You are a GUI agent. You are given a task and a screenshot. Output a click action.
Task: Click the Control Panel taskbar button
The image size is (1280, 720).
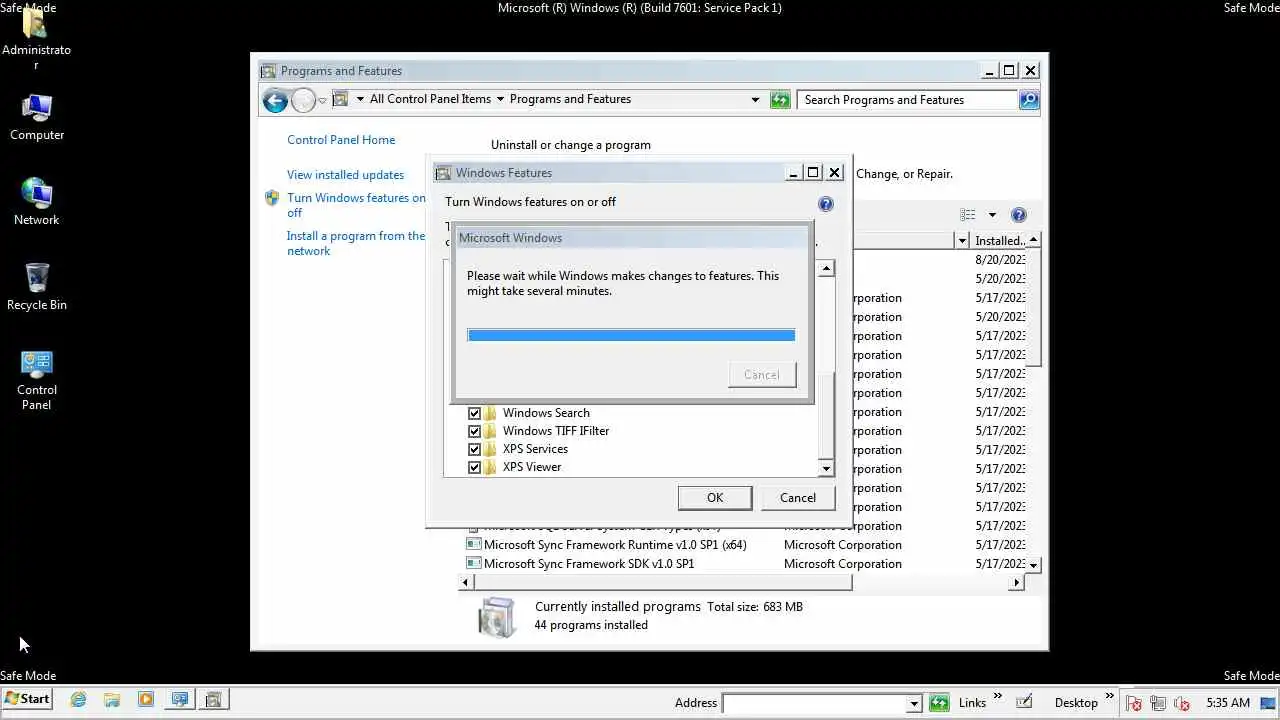pos(180,700)
